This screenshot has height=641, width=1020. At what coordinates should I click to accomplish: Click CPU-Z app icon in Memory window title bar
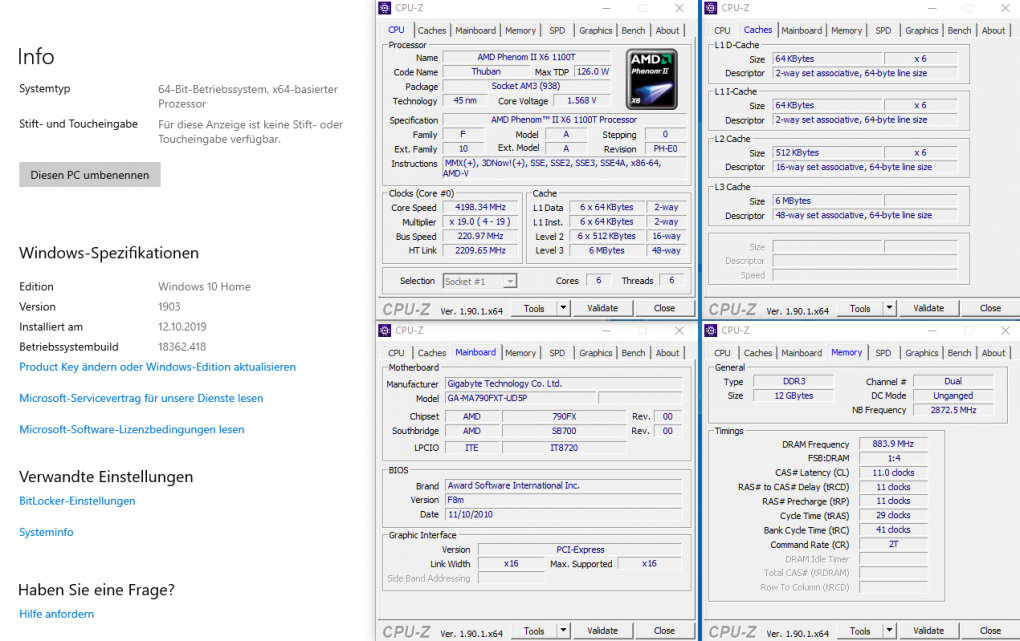[x=710, y=331]
